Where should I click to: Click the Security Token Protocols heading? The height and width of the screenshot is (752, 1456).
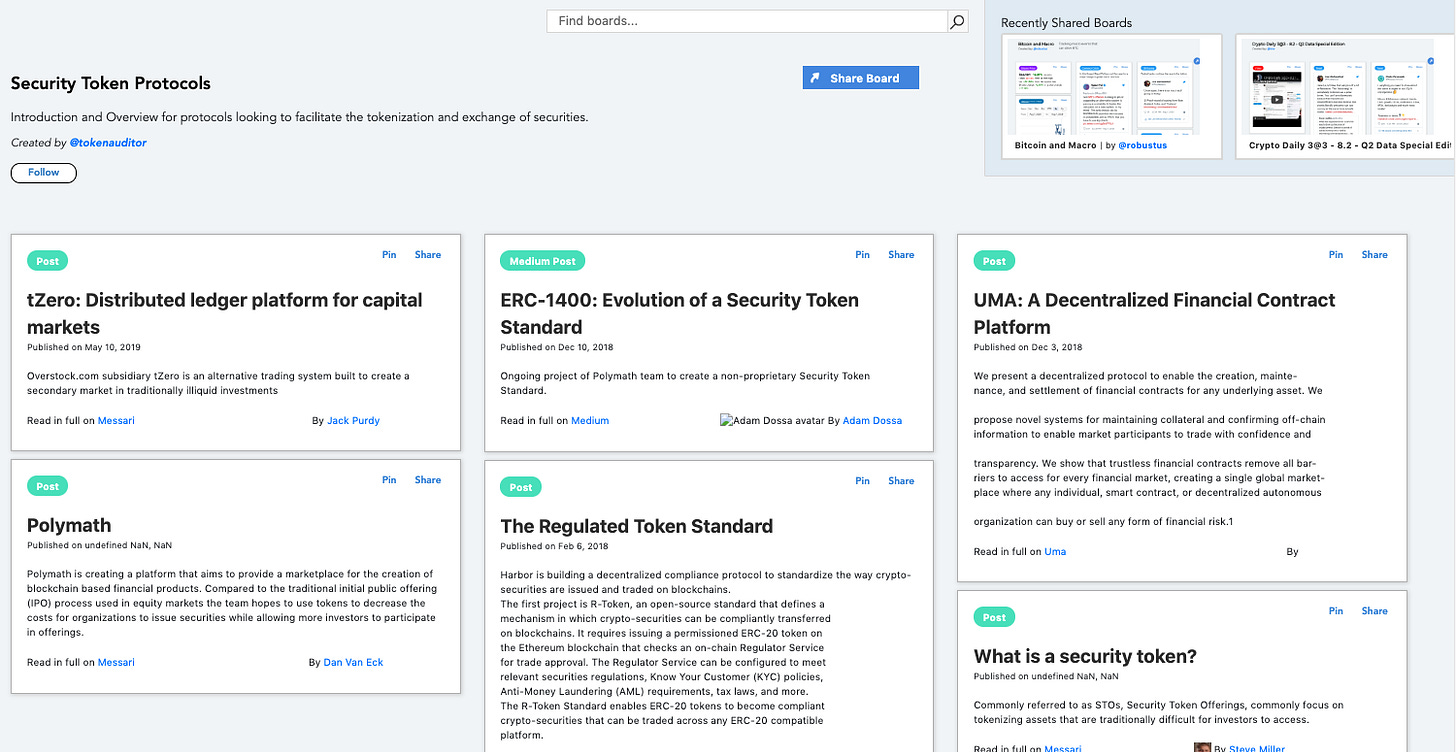pos(111,83)
